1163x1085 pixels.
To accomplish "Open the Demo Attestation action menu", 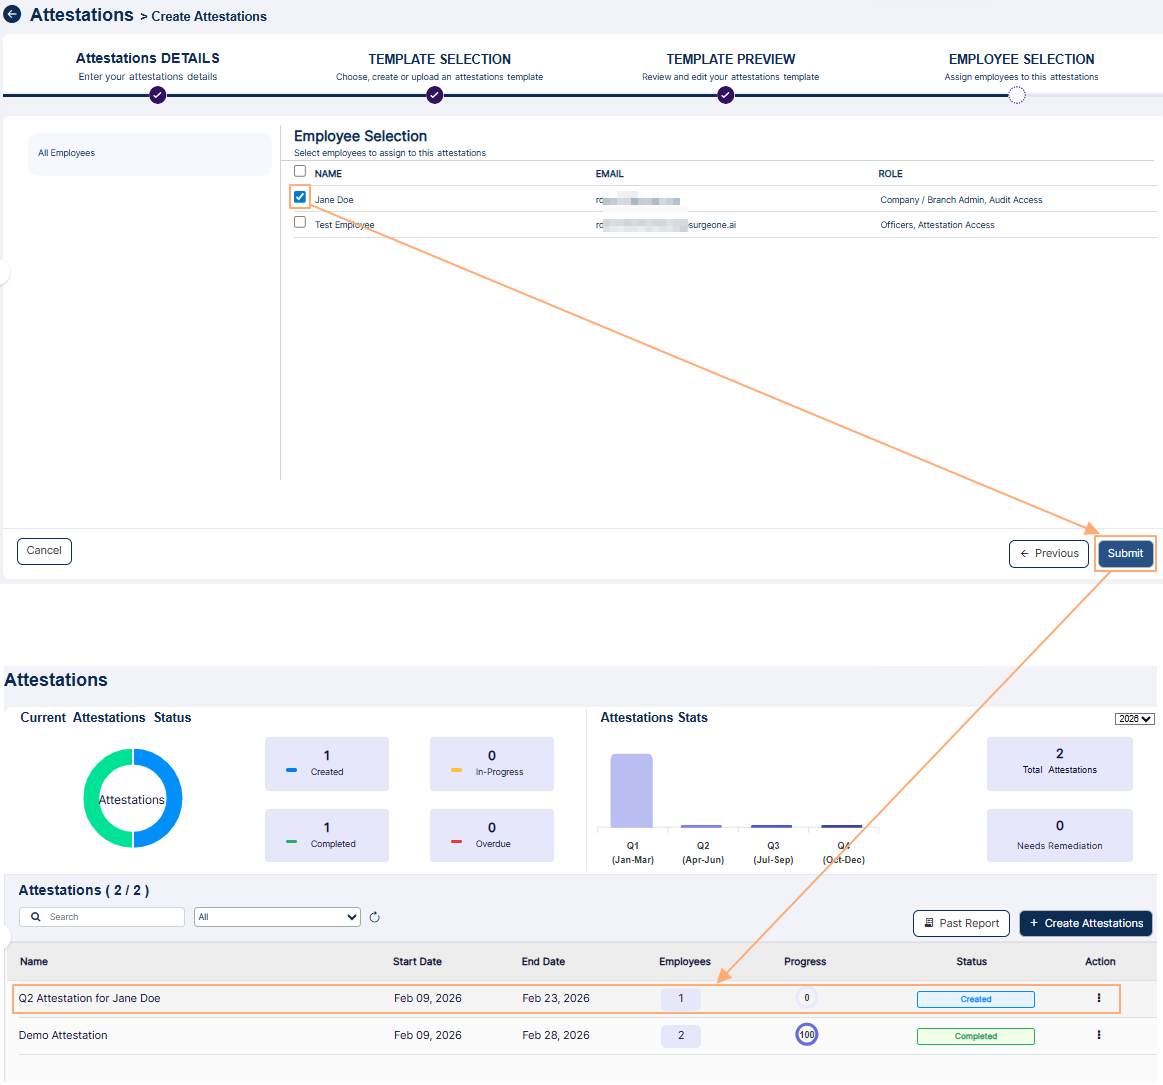I will coord(1099,1035).
